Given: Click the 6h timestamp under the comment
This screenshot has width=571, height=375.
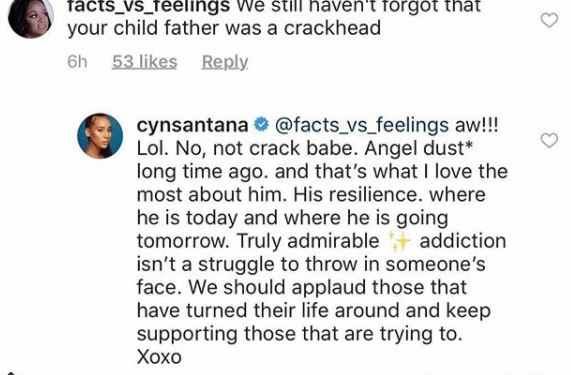Looking at the screenshot, I should [77, 62].
